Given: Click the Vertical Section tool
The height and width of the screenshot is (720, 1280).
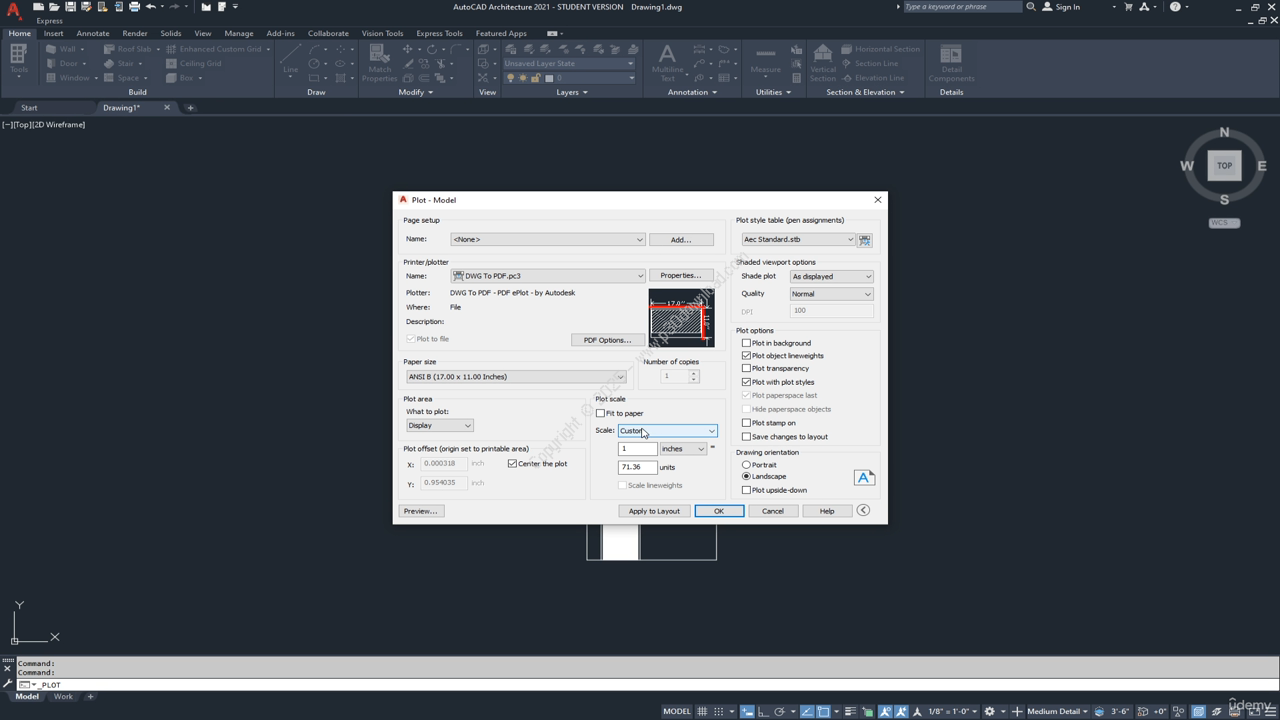Looking at the screenshot, I should click(x=823, y=62).
